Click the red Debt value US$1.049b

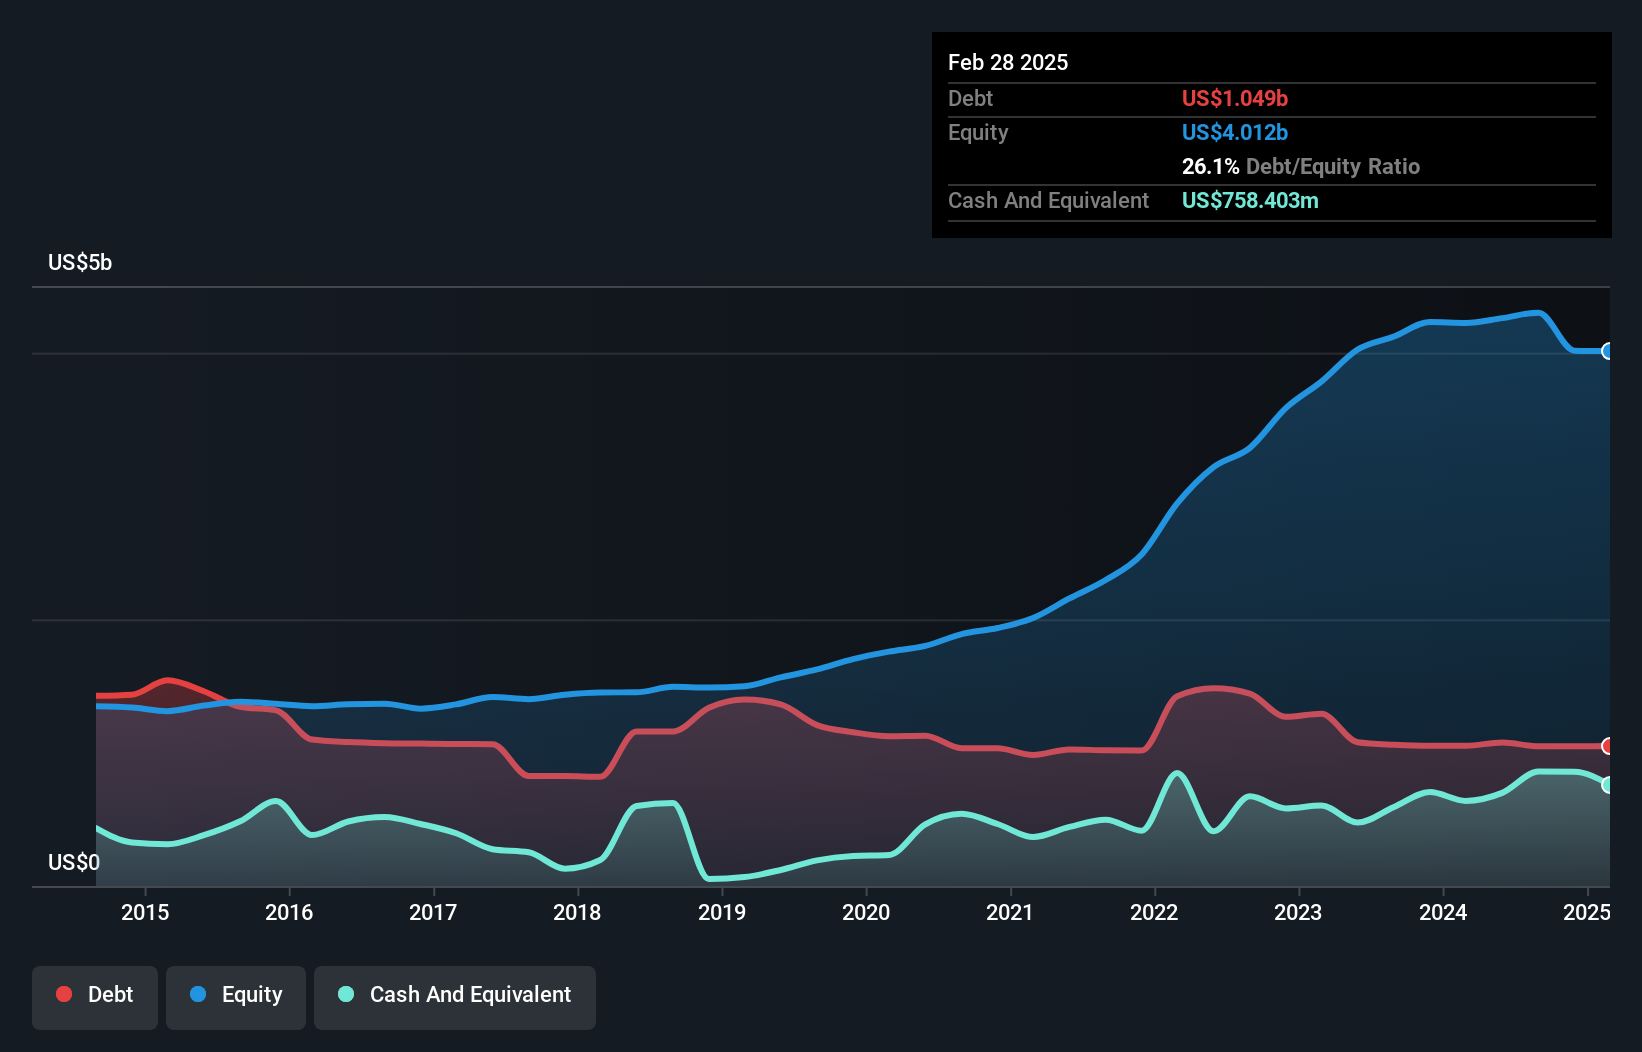pyautogui.click(x=1235, y=98)
